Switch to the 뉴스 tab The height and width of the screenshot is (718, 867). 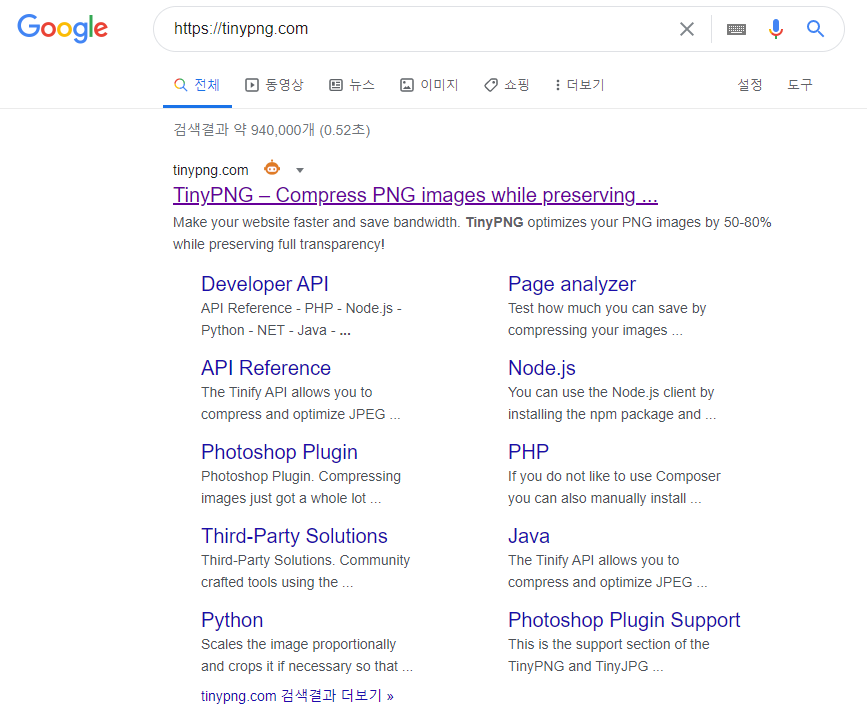(x=352, y=85)
